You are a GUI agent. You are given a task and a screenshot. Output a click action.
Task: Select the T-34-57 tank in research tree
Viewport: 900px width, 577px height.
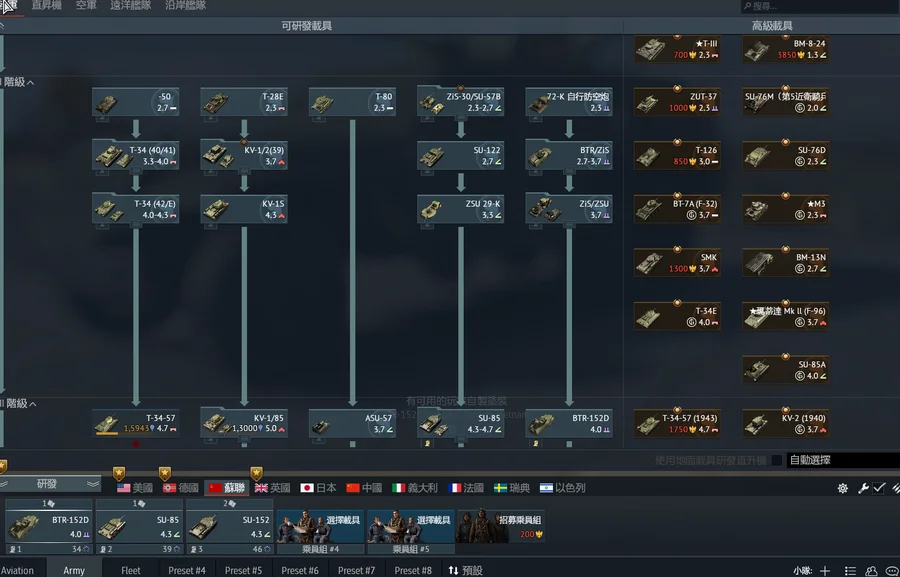(x=135, y=423)
